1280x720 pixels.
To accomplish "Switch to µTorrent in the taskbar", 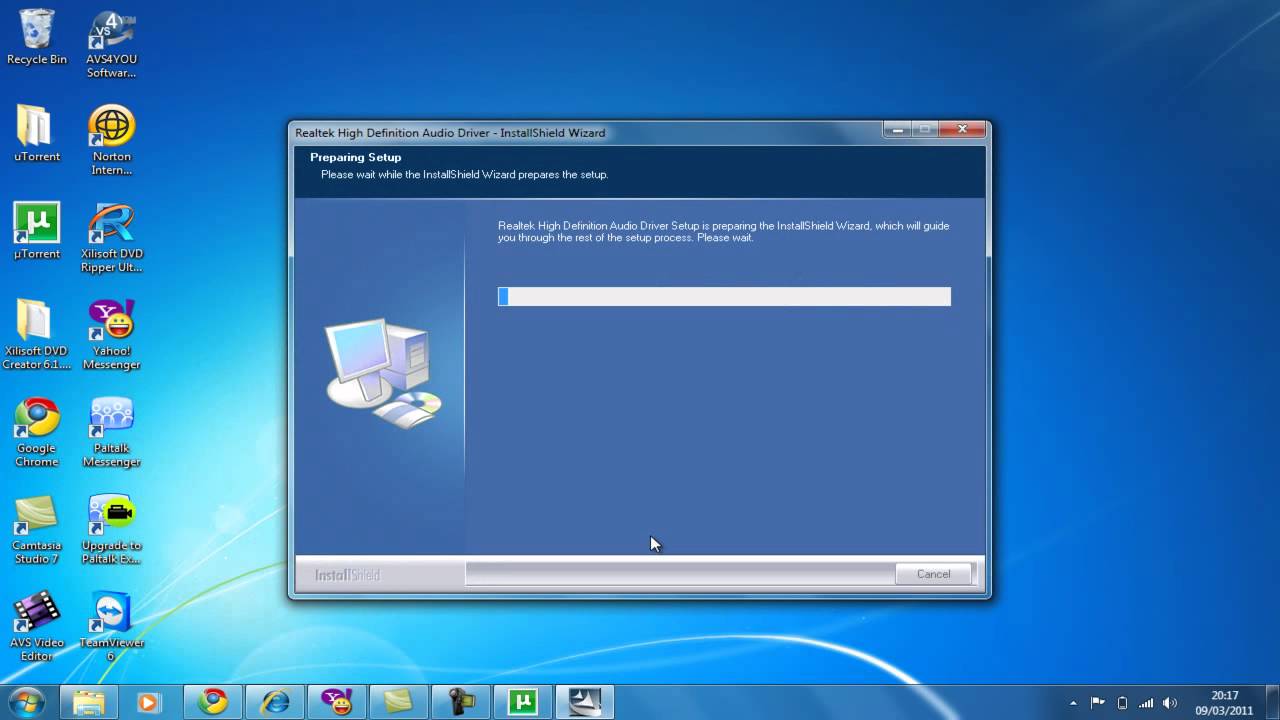I will click(x=522, y=702).
